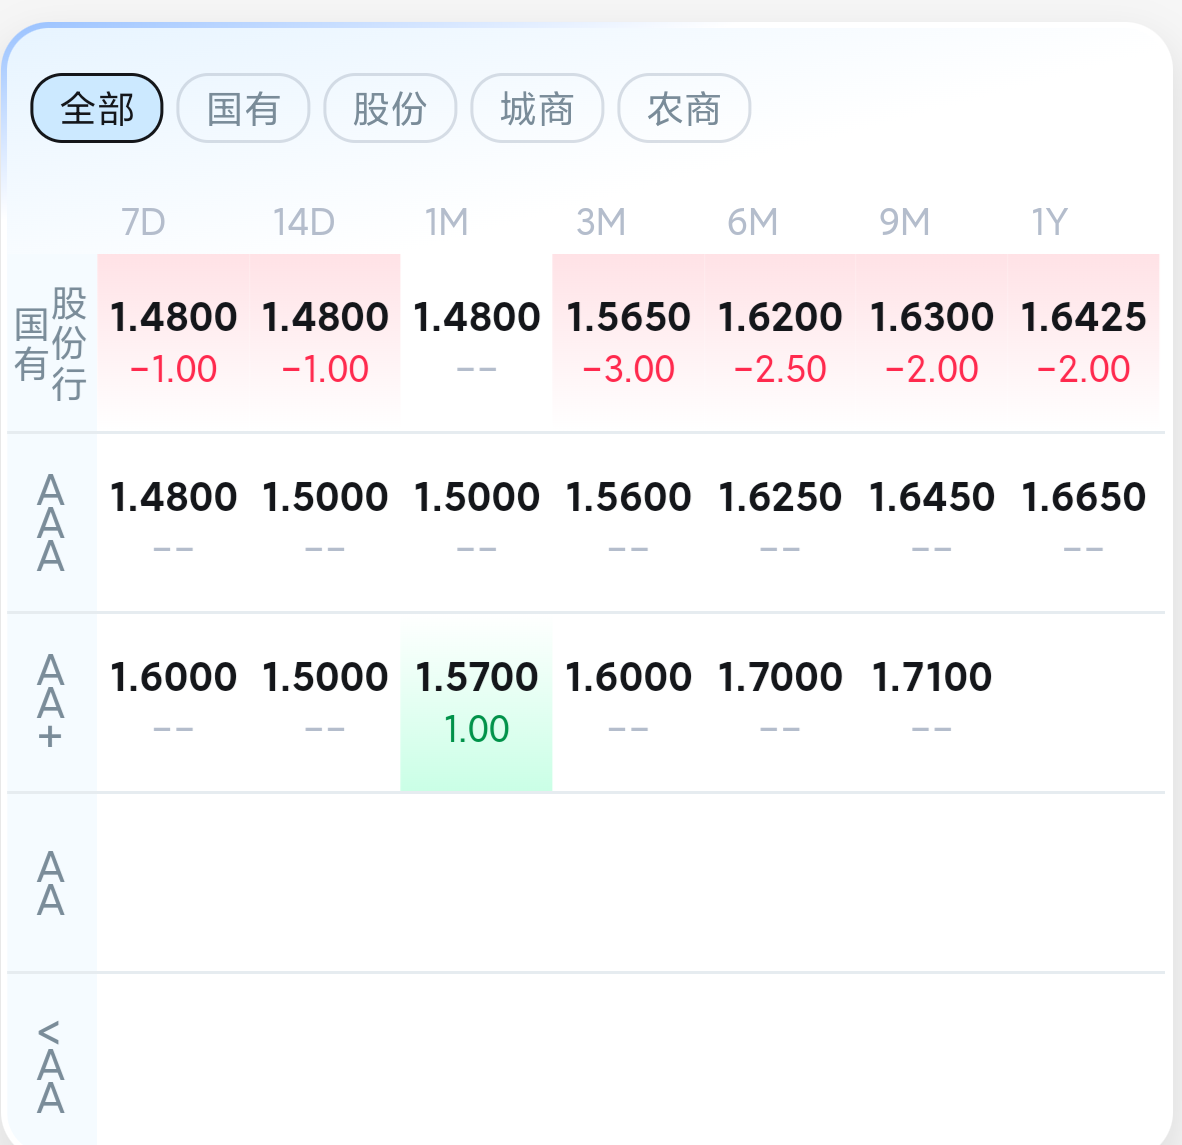Select the 国有股份行 row label

tap(51, 343)
